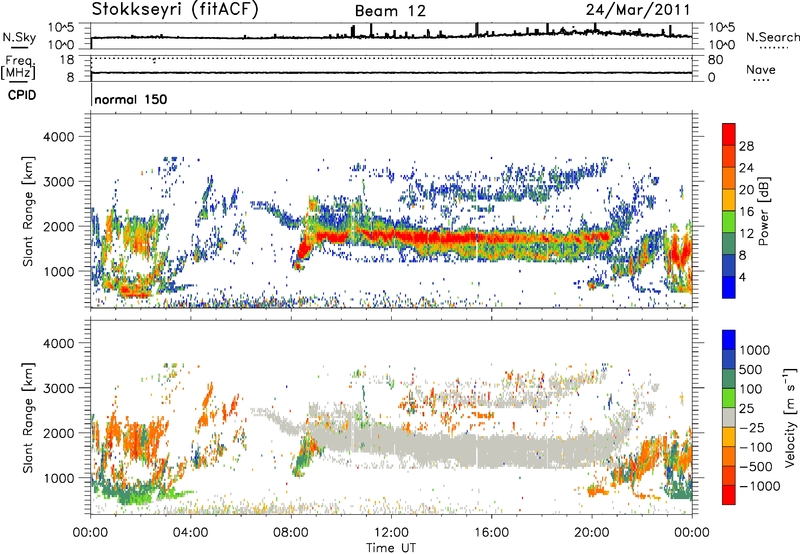Click "2000" on the velocity panel axis

tap(58, 433)
